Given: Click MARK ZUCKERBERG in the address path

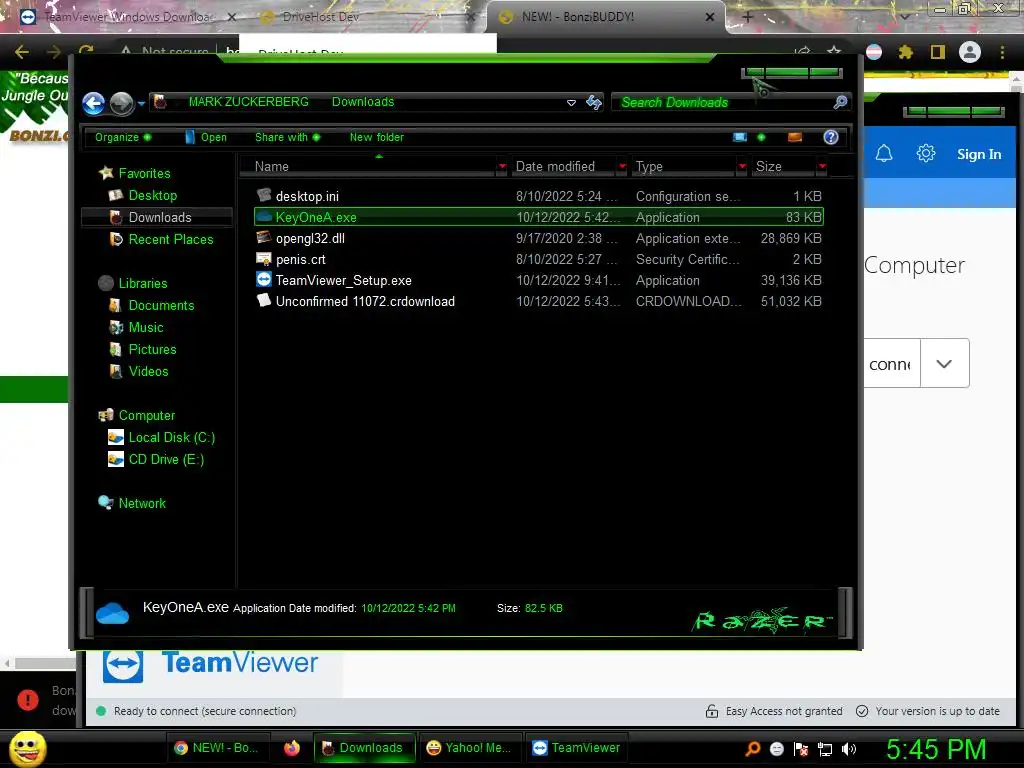Looking at the screenshot, I should [248, 102].
